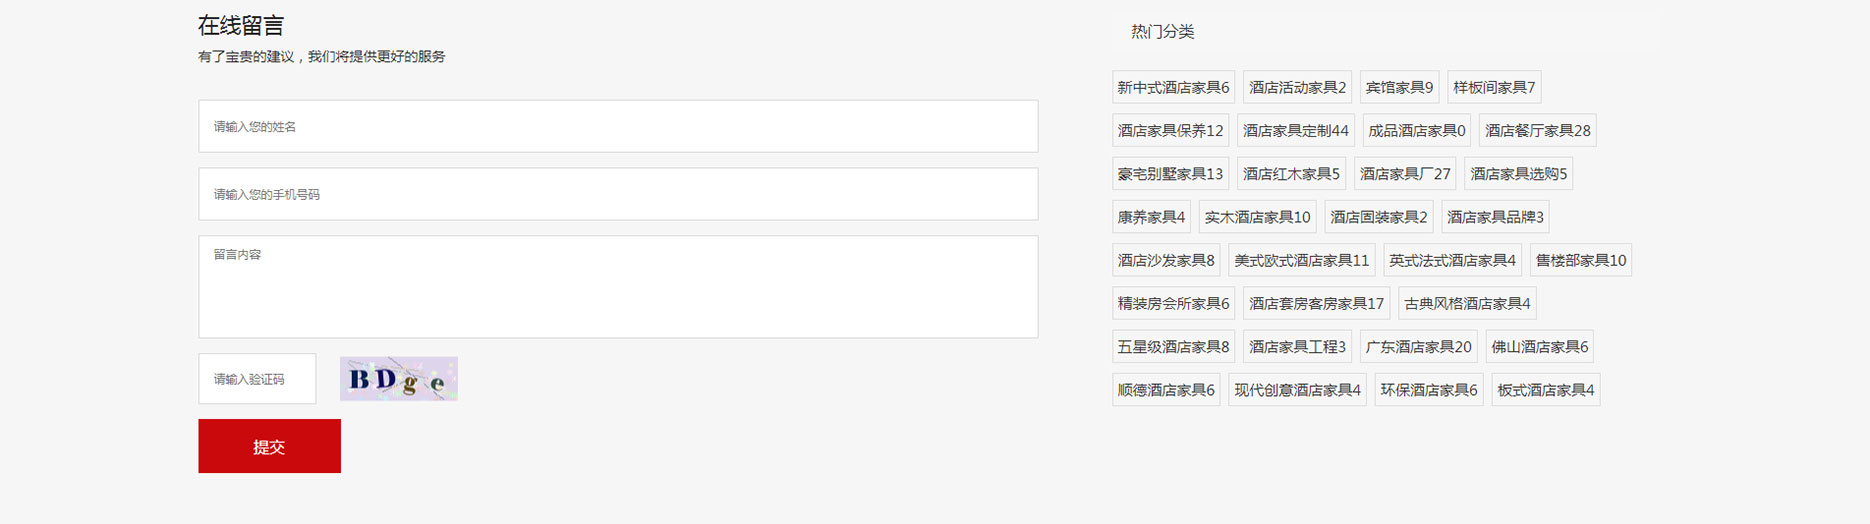Refresh the captcha image BDge

point(398,379)
